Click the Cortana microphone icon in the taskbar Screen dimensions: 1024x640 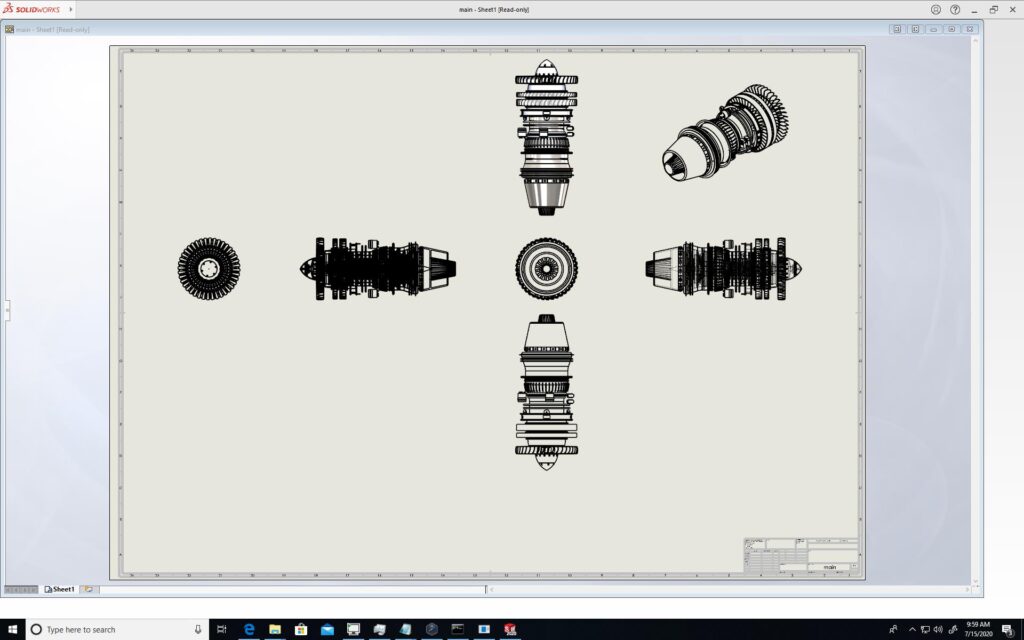pos(198,629)
